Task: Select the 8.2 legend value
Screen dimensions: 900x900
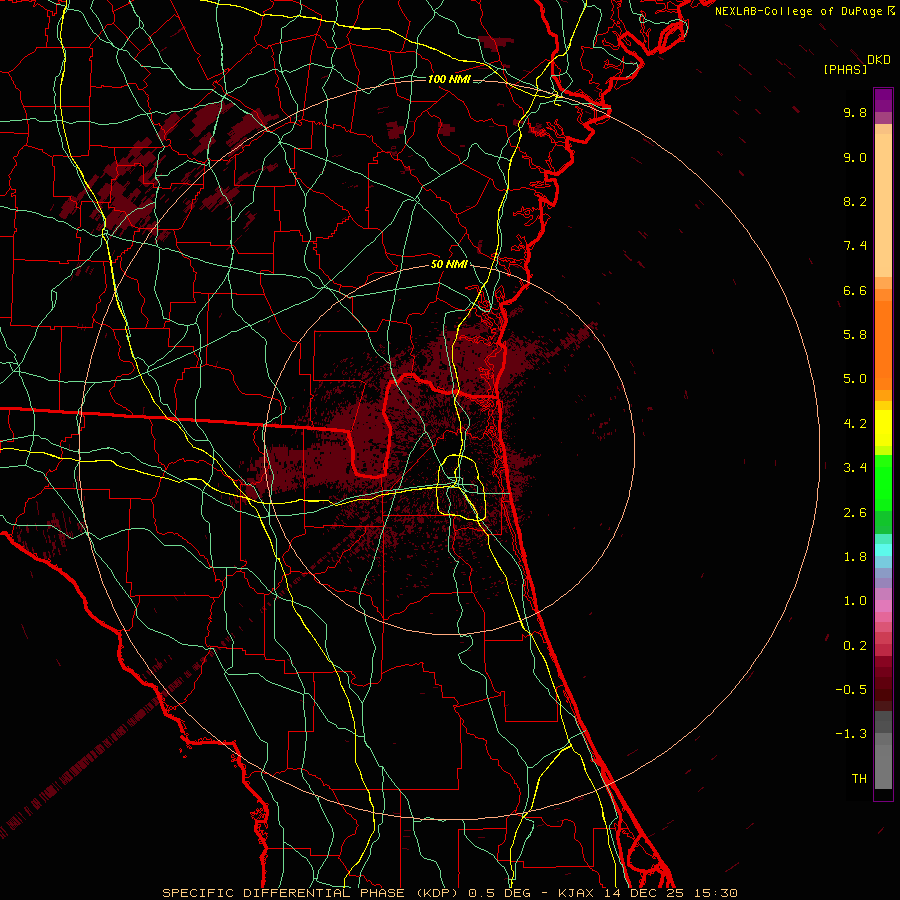Action: [855, 201]
